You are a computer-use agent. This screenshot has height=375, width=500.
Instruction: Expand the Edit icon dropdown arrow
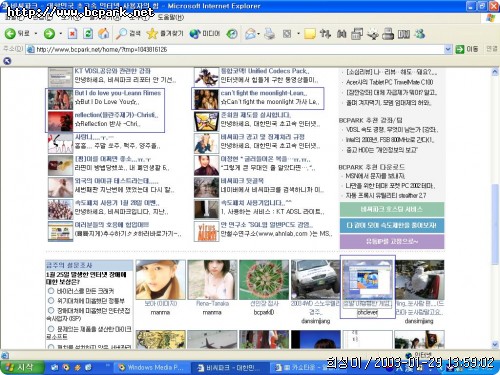coord(298,33)
